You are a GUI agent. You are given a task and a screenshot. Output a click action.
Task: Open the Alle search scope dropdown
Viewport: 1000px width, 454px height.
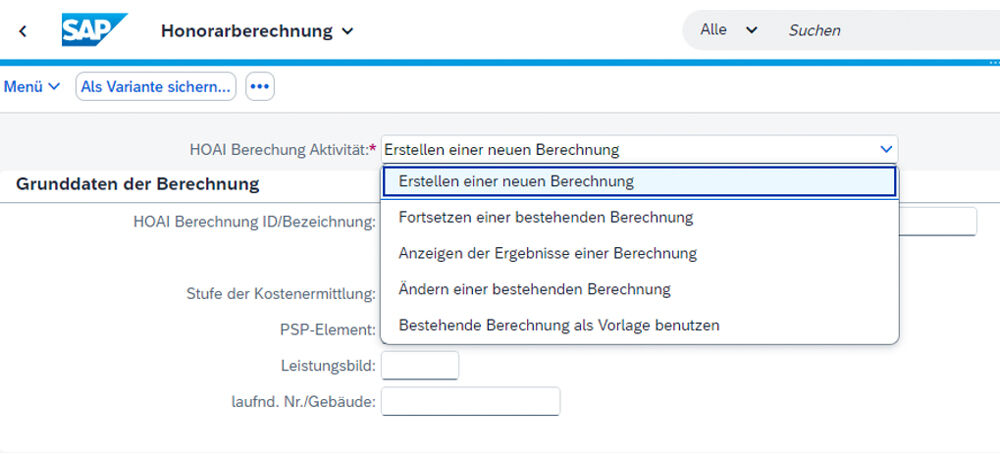click(x=728, y=30)
